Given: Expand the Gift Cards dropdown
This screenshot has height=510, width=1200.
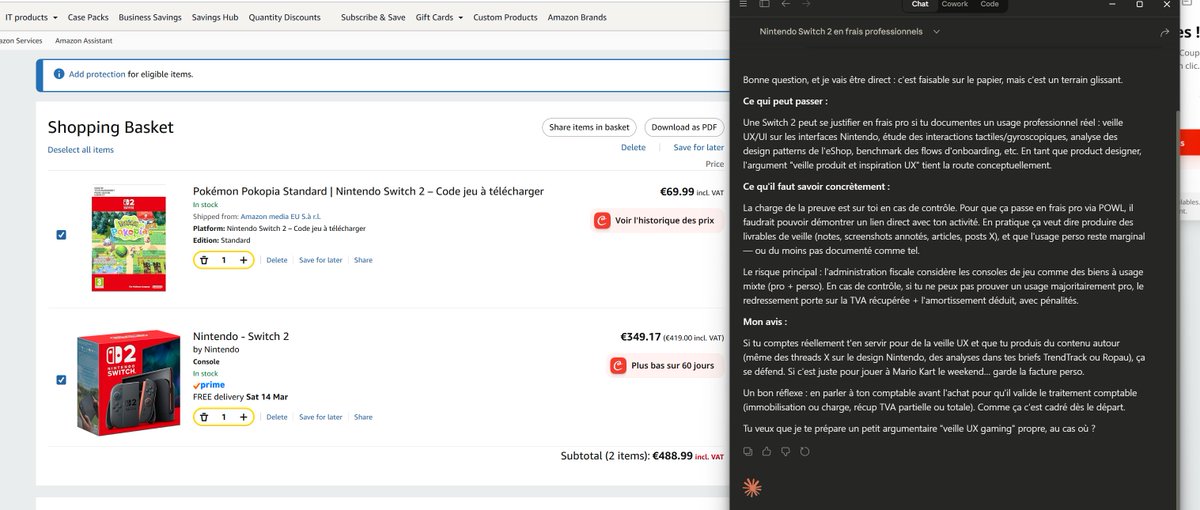Looking at the screenshot, I should coord(439,17).
